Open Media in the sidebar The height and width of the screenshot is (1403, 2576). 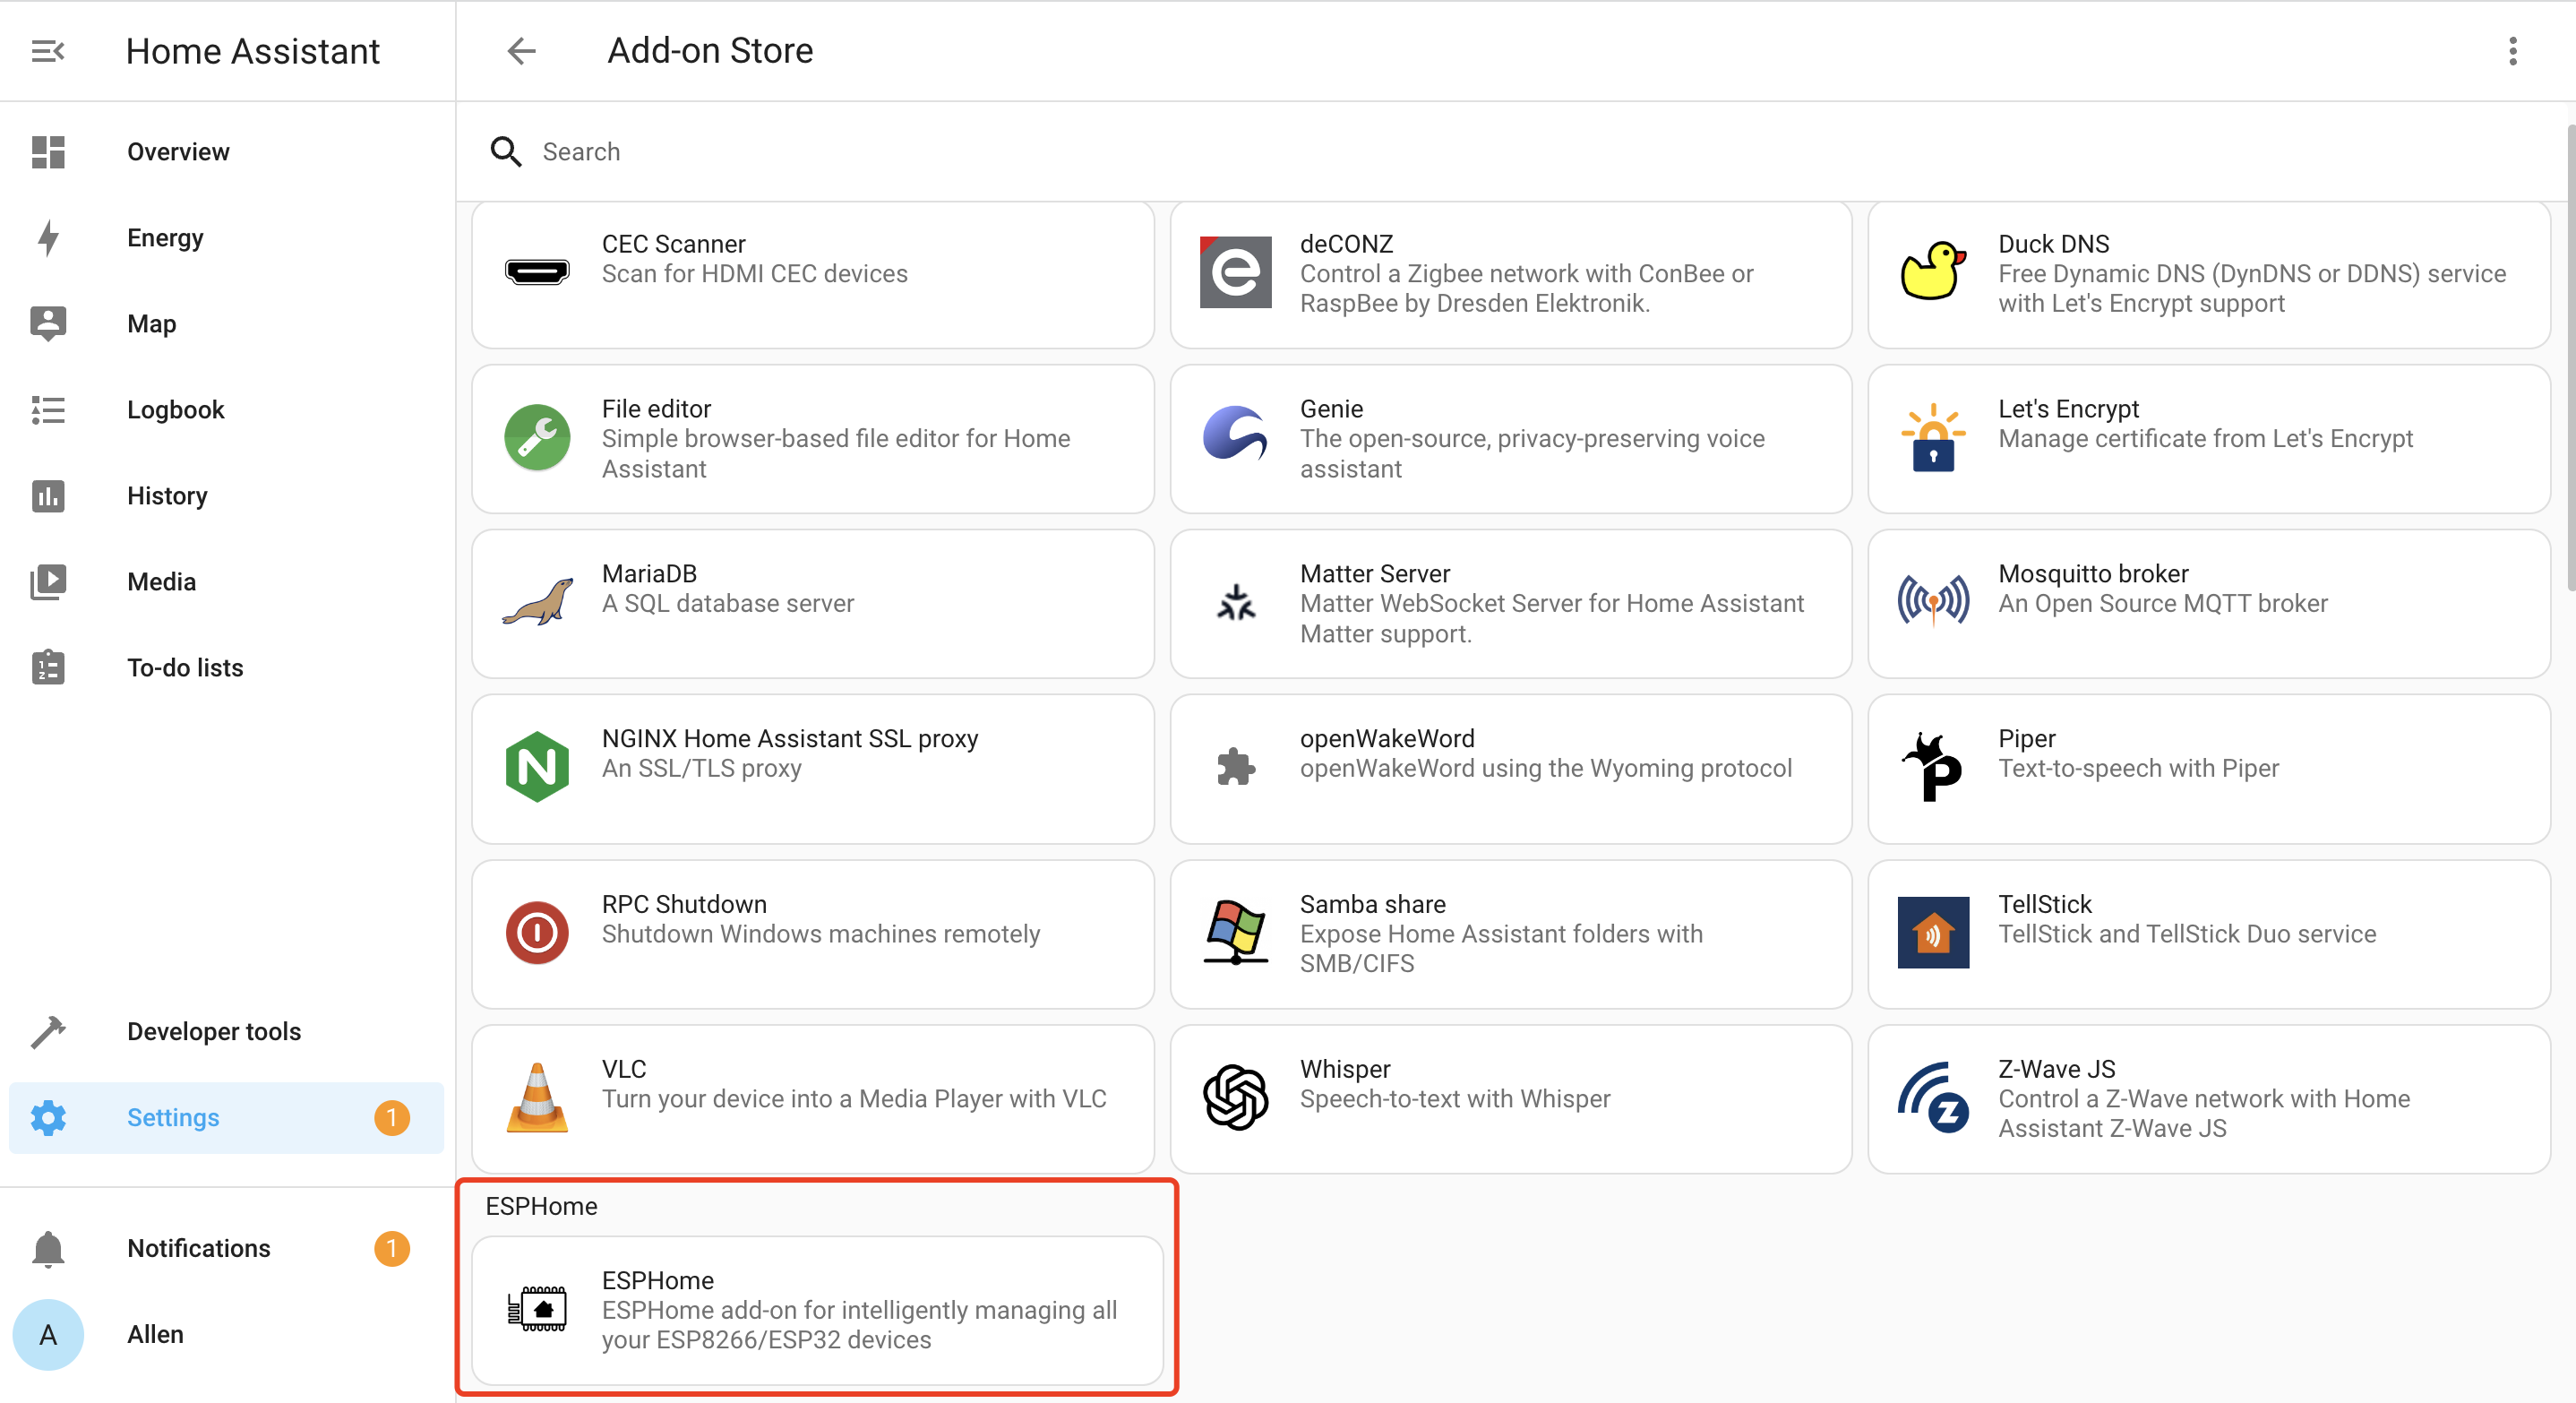tap(161, 582)
